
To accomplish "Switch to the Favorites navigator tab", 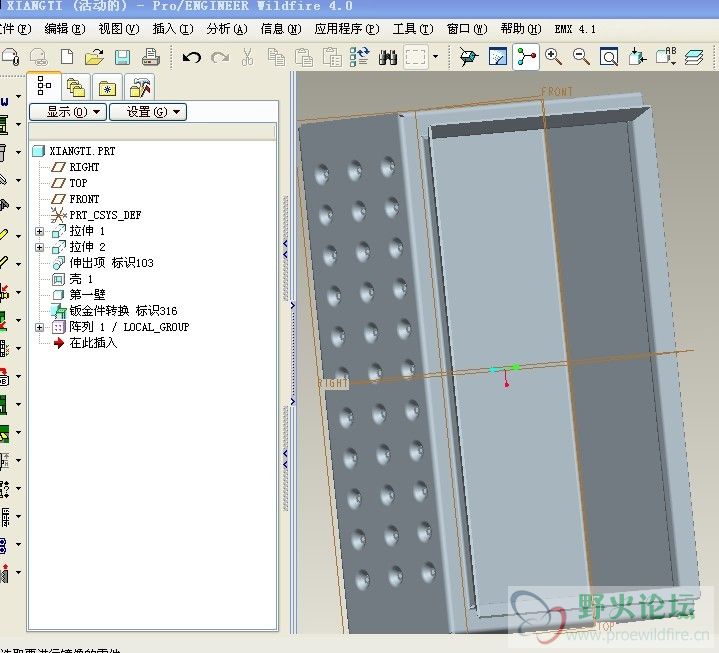I will point(107,87).
